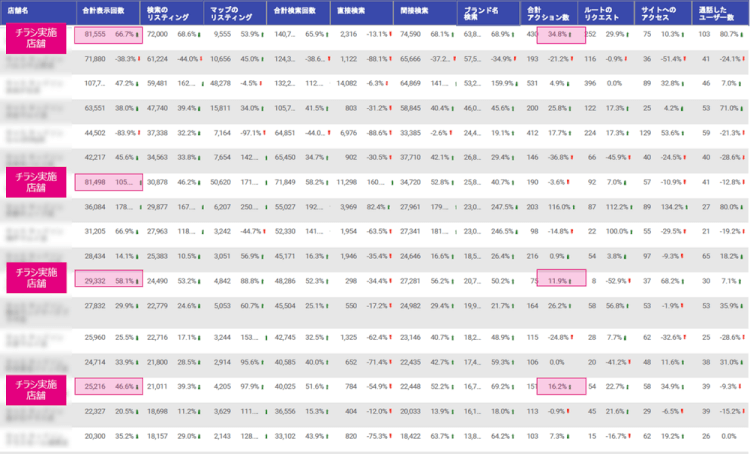Click the 直接検索 column header
This screenshot has width=750, height=454.
pos(351,11)
